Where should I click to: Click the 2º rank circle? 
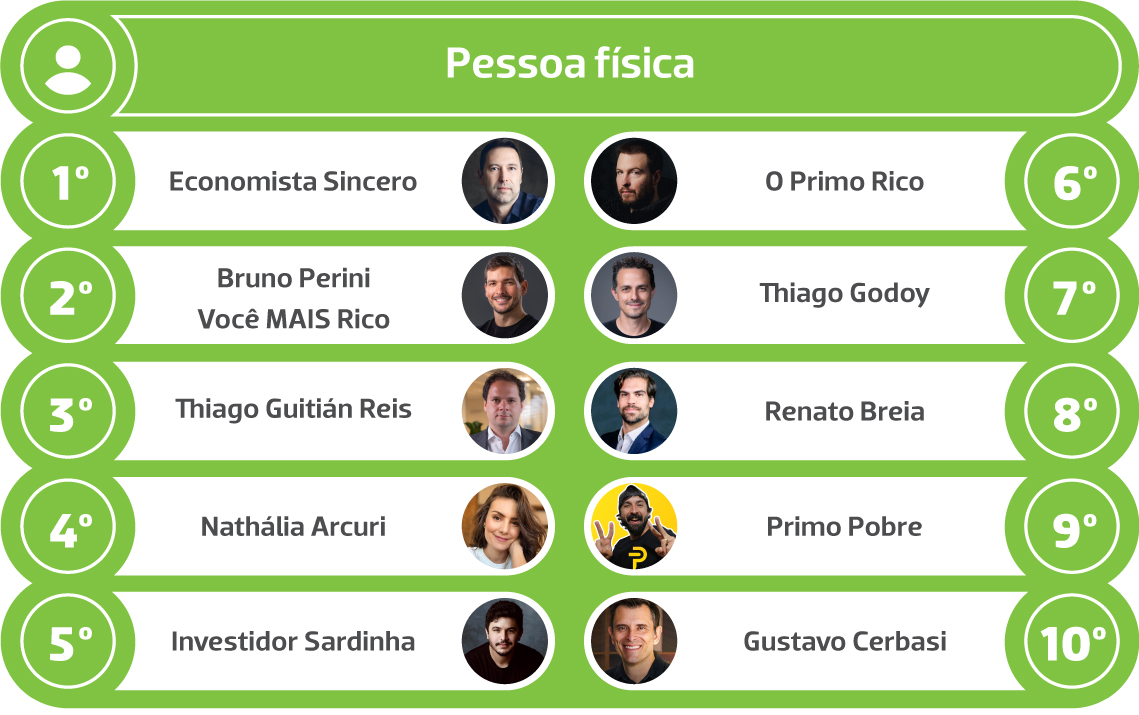(x=68, y=296)
